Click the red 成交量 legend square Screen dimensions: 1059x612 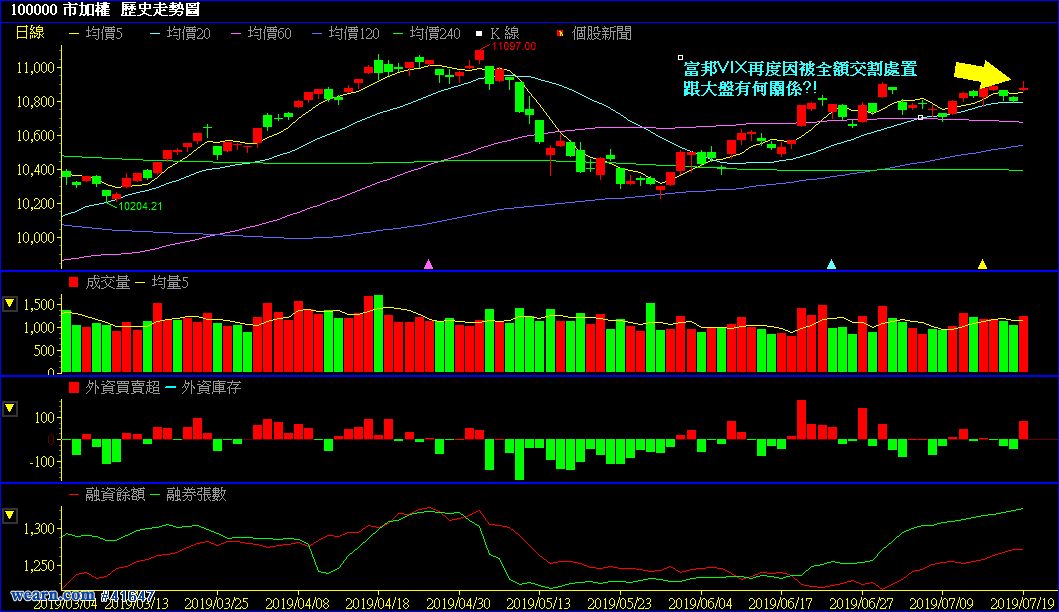click(73, 283)
